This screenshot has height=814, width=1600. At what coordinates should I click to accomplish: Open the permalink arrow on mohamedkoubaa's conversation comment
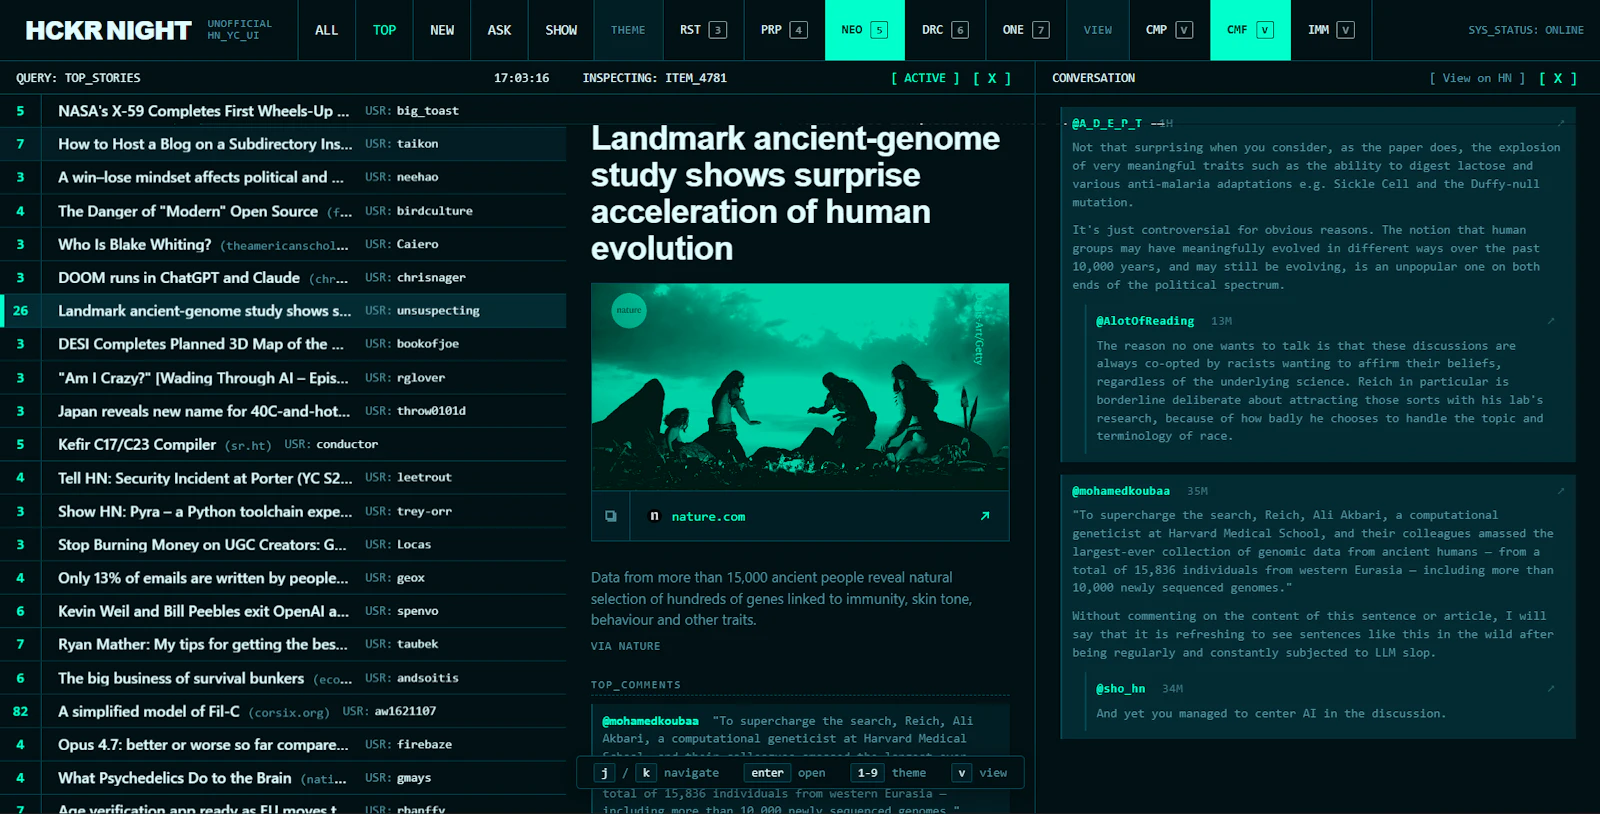pyautogui.click(x=1560, y=491)
